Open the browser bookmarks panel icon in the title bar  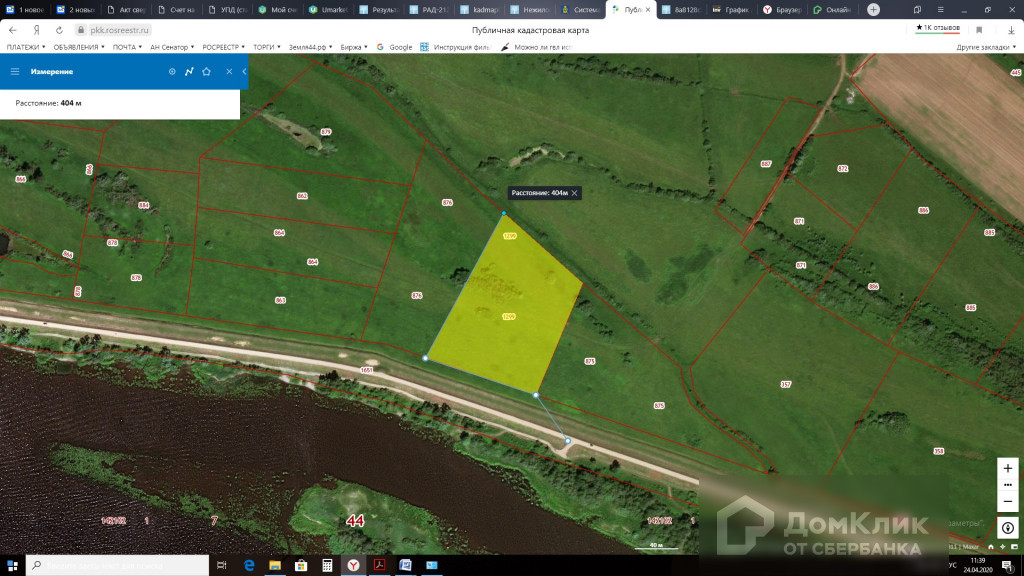918,10
